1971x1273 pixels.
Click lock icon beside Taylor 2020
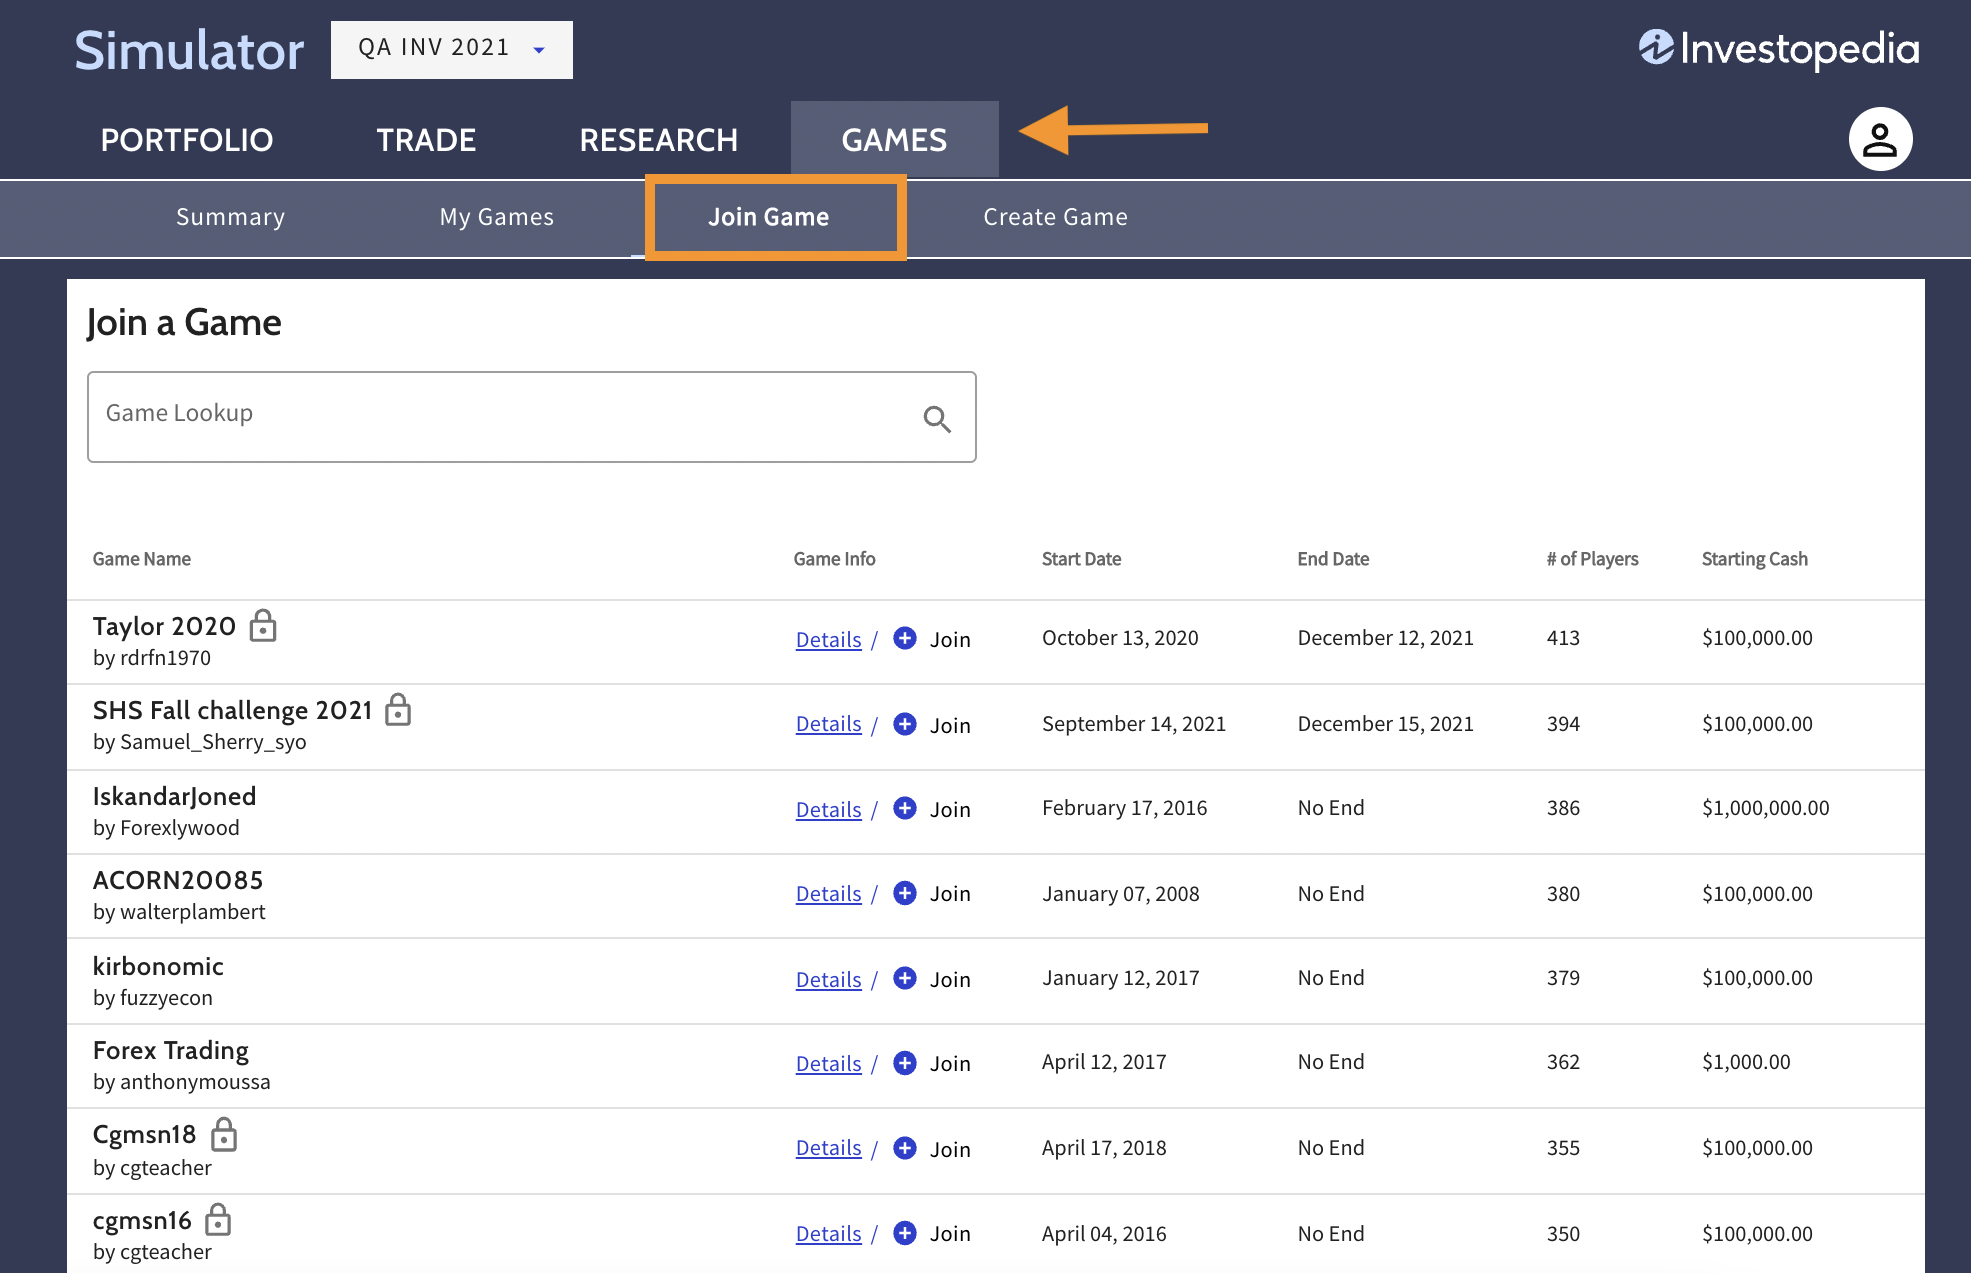pos(263,626)
